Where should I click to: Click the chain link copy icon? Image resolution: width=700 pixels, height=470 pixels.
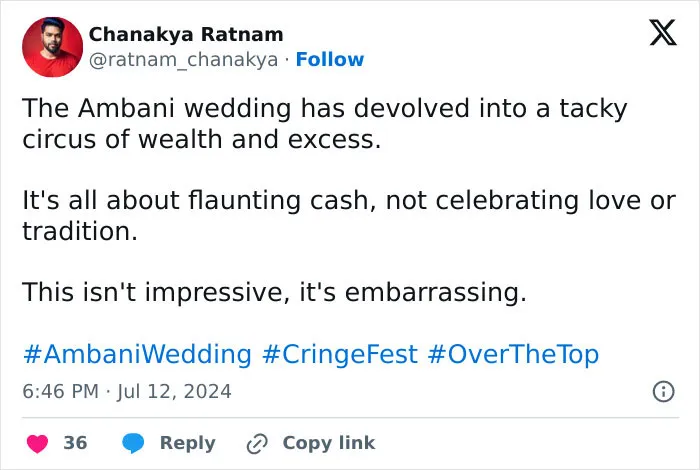tap(257, 443)
